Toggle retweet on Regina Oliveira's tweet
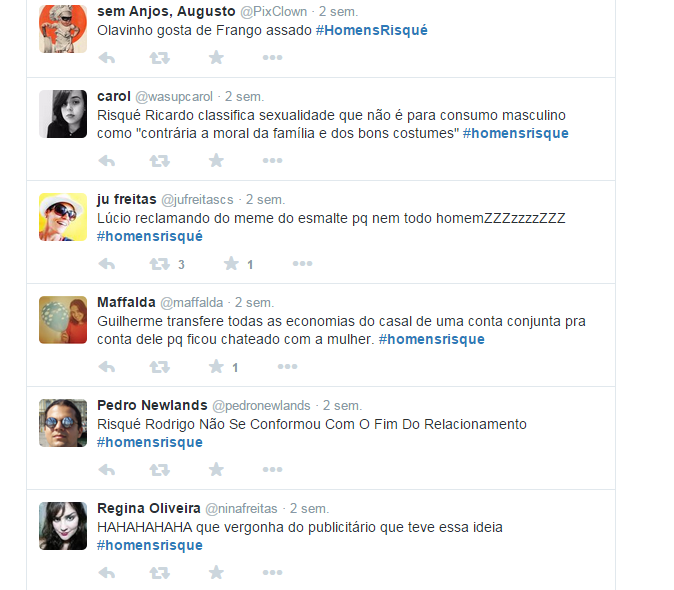Viewport: 674px width, 590px height. tap(159, 573)
